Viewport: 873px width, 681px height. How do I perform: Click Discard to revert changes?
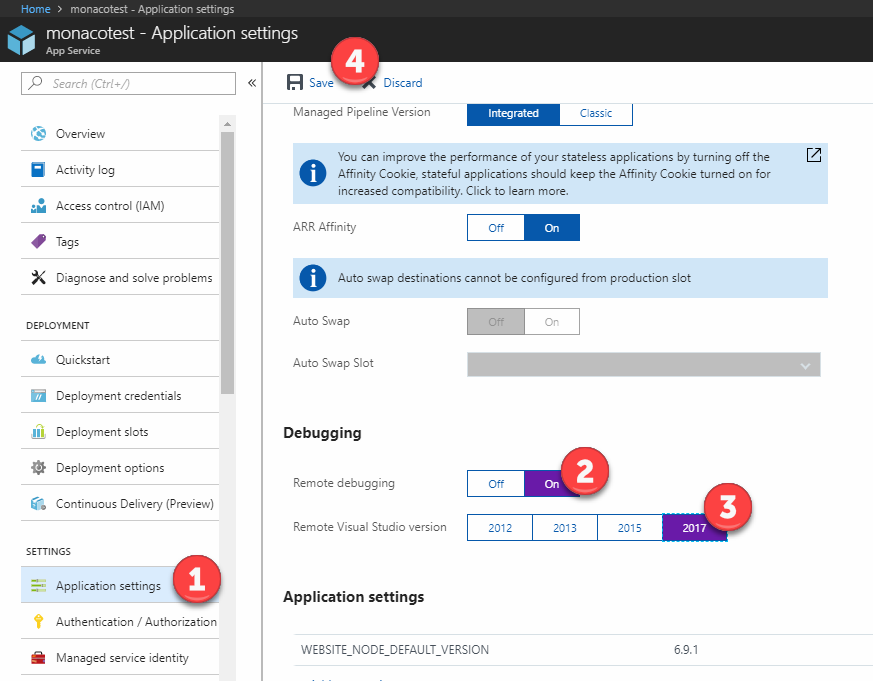tap(403, 83)
